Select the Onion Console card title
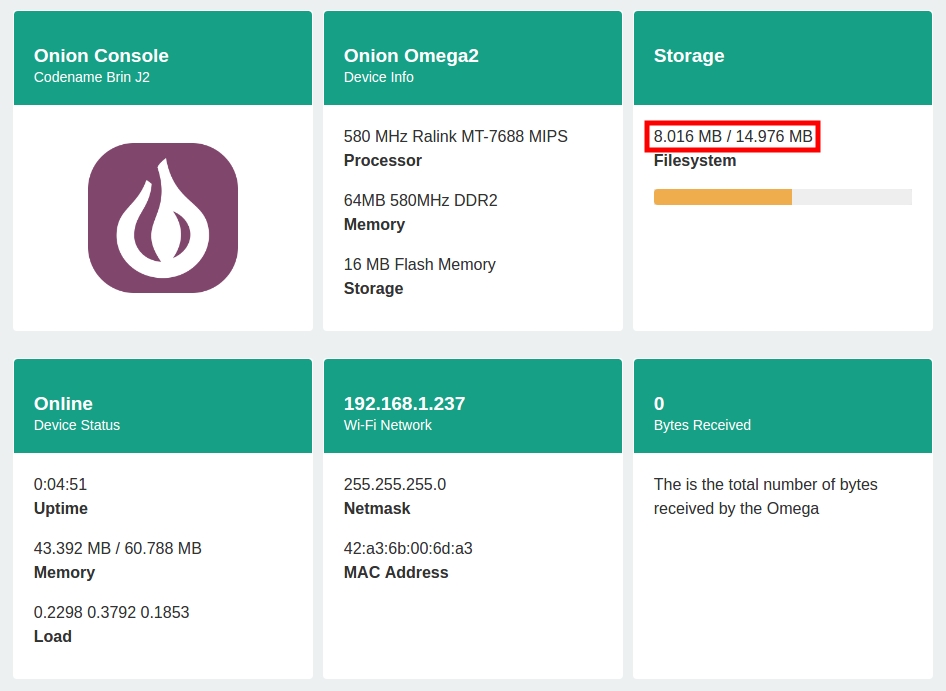Image resolution: width=946 pixels, height=691 pixels. pyautogui.click(x=101, y=56)
